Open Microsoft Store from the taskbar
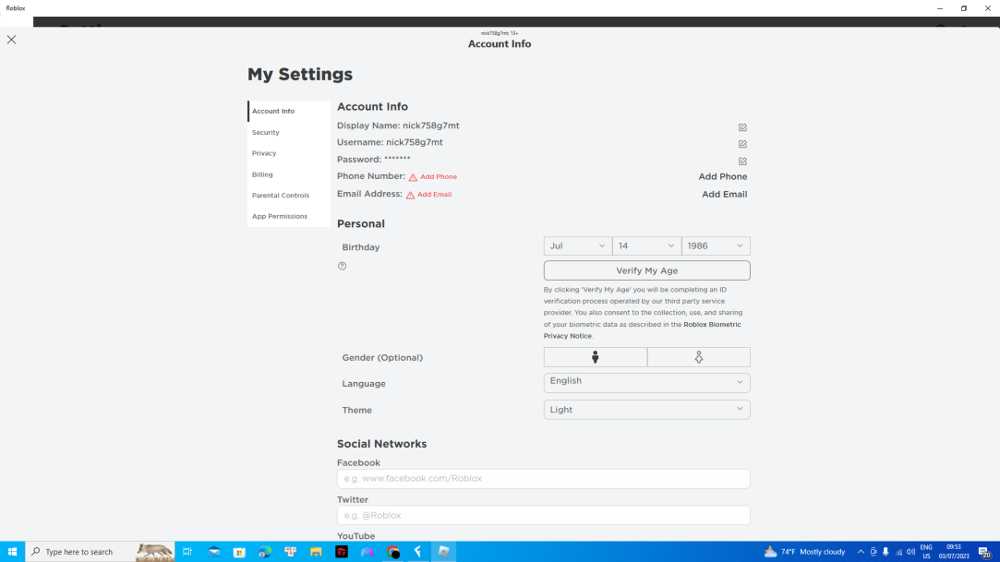Screen dimensions: 1000x562 click(239, 552)
